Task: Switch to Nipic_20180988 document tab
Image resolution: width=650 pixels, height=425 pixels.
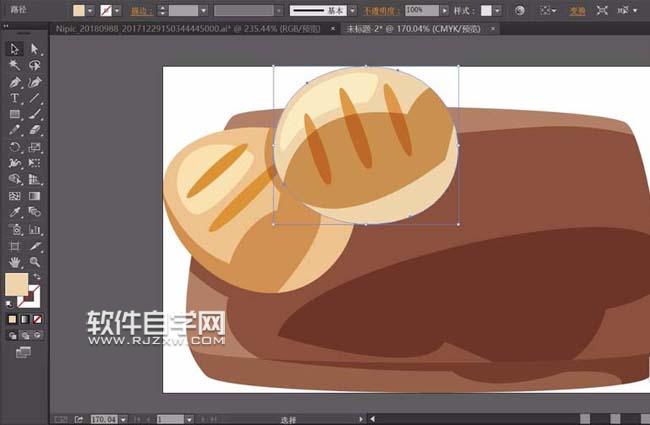Action: pos(188,29)
